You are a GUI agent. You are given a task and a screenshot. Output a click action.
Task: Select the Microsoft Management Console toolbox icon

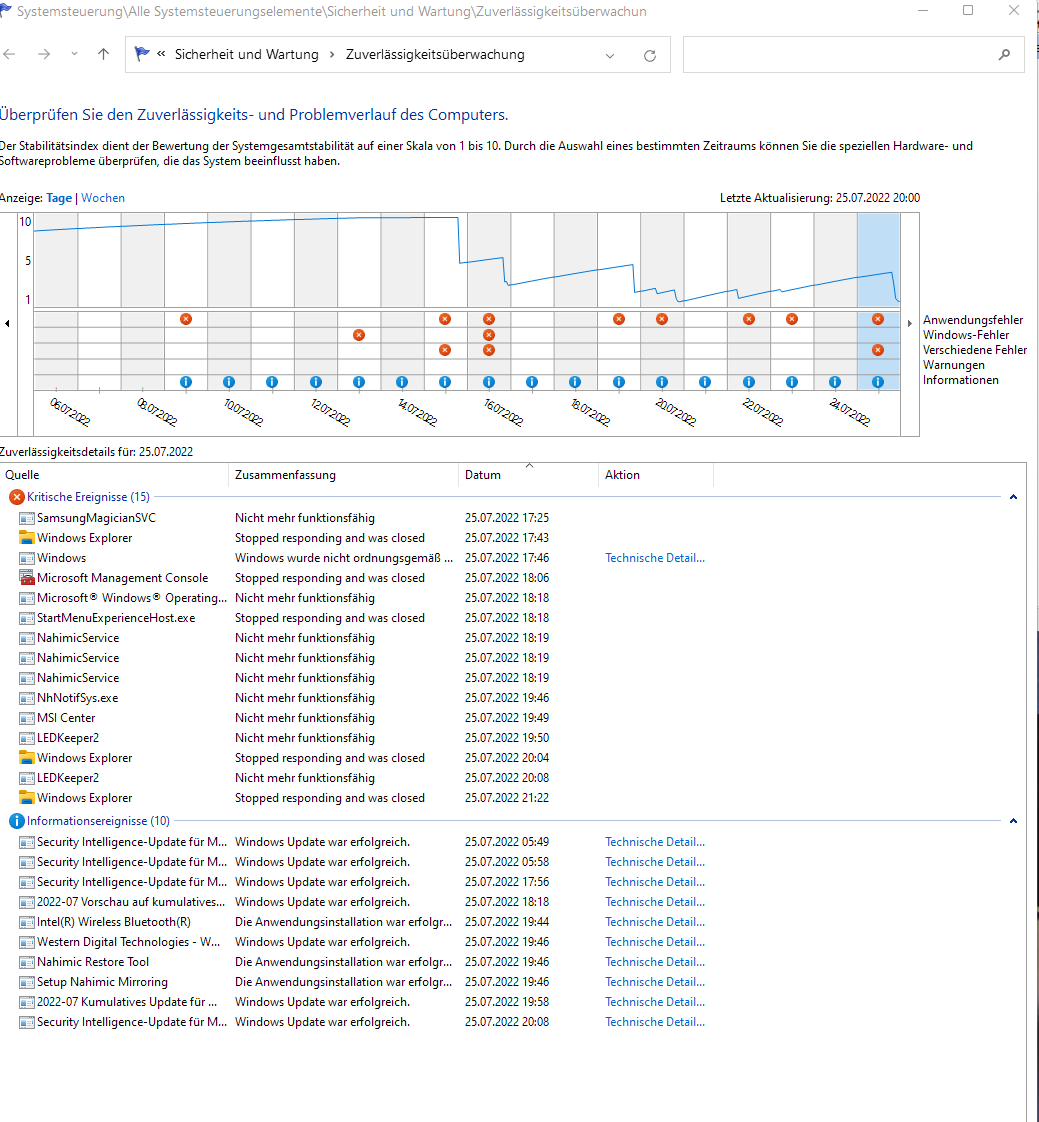click(x=26, y=578)
